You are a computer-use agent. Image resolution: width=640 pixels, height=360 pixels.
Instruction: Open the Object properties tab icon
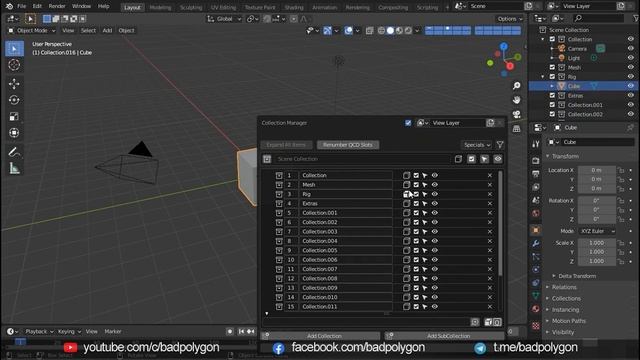tap(536, 230)
